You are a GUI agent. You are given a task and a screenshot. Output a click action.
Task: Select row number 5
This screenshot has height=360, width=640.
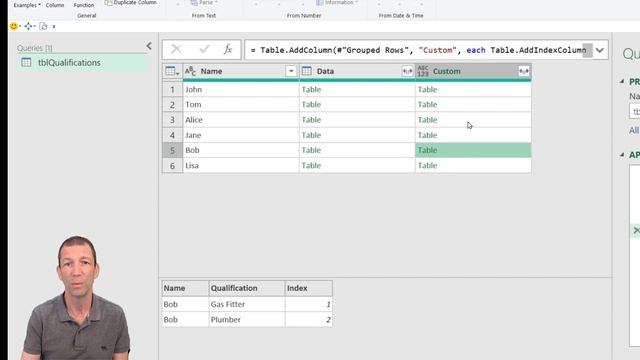pos(172,150)
